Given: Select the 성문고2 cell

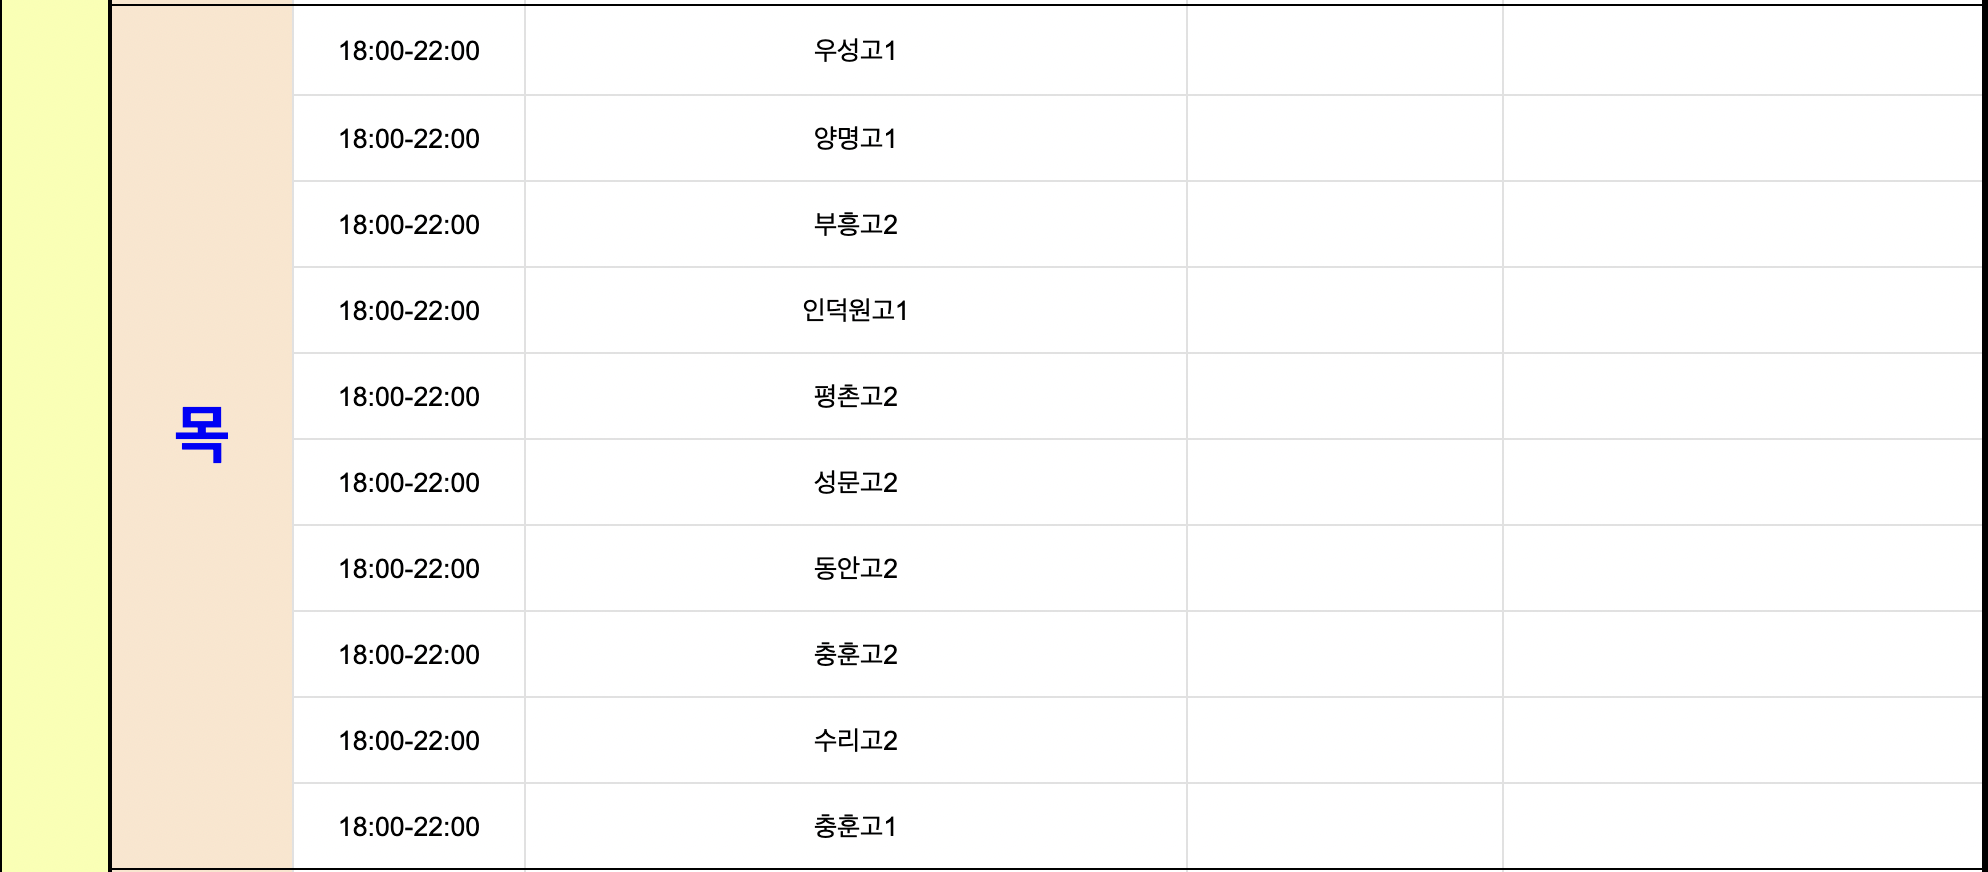Looking at the screenshot, I should click(x=855, y=482).
